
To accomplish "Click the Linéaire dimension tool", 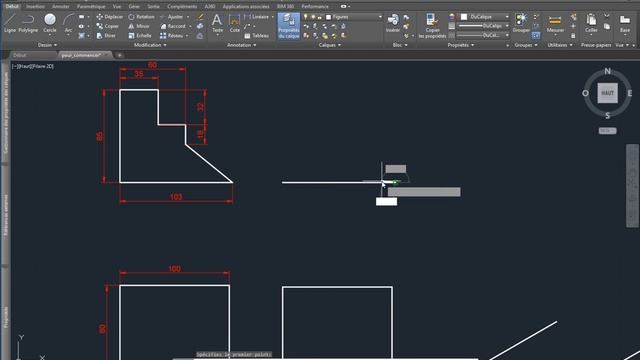I will point(257,17).
